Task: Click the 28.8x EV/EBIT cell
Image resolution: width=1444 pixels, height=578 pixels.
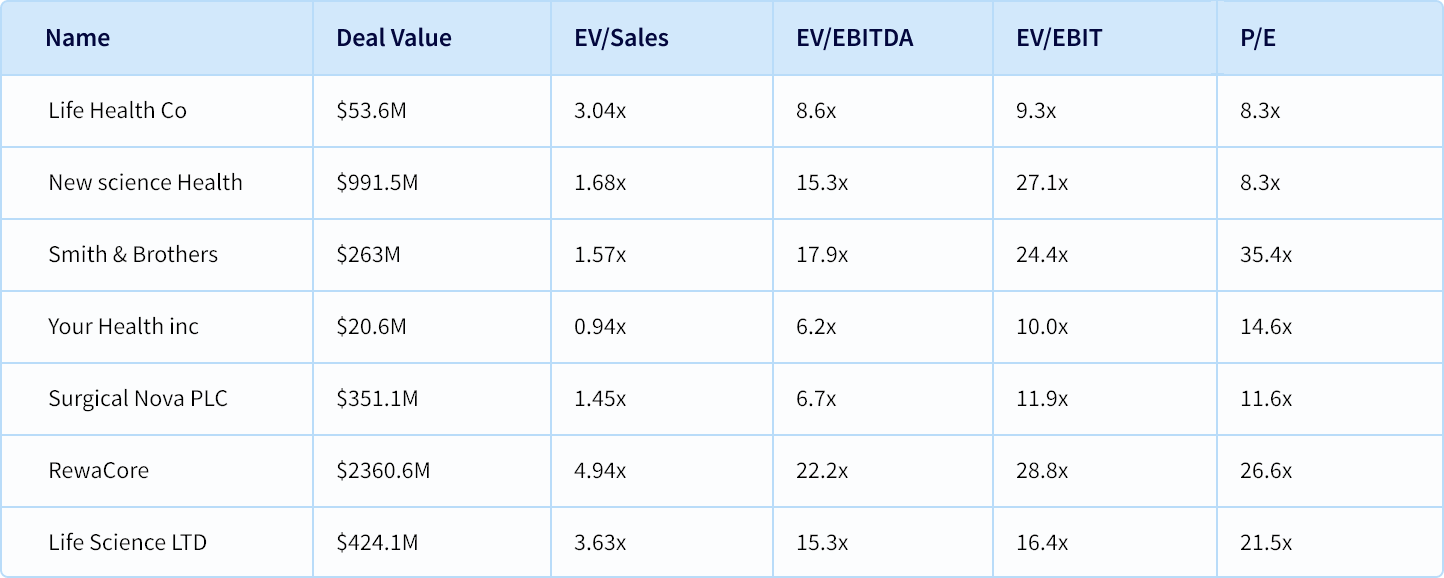Action: tap(1041, 470)
